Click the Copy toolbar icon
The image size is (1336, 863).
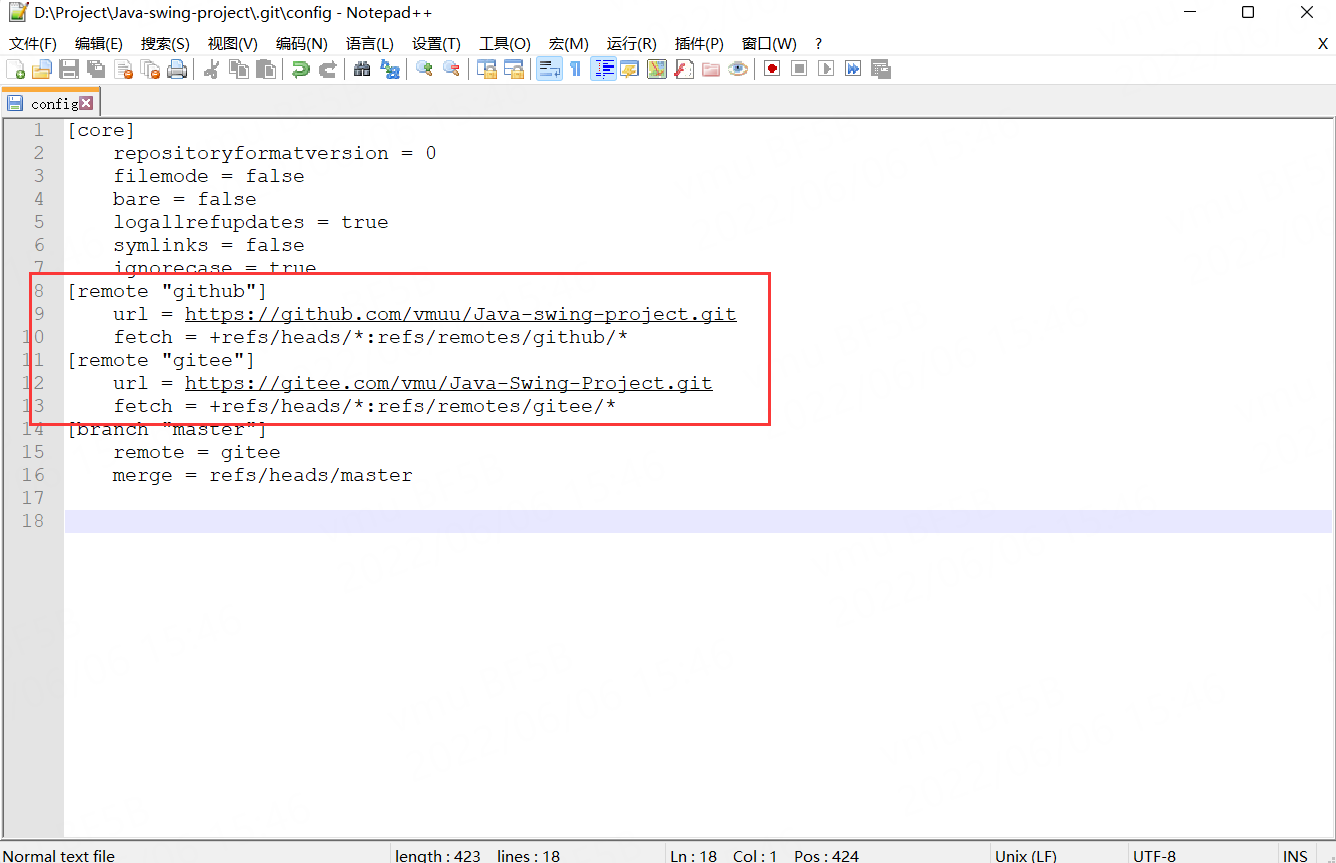pyautogui.click(x=239, y=69)
